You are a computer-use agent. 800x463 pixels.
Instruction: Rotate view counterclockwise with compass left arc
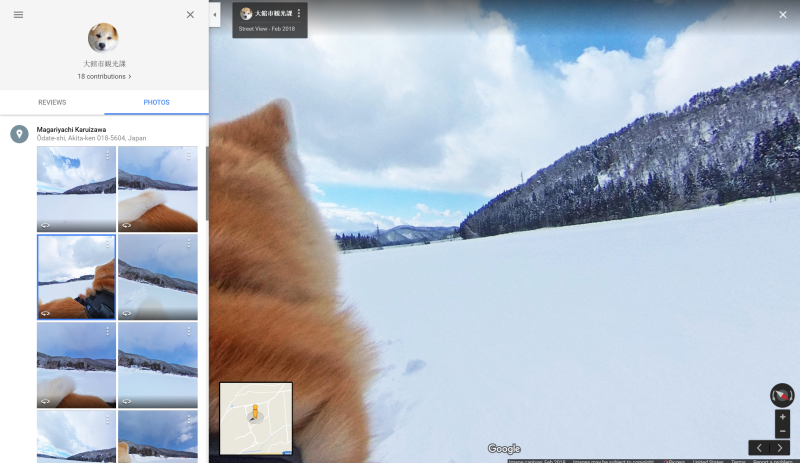pos(773,396)
